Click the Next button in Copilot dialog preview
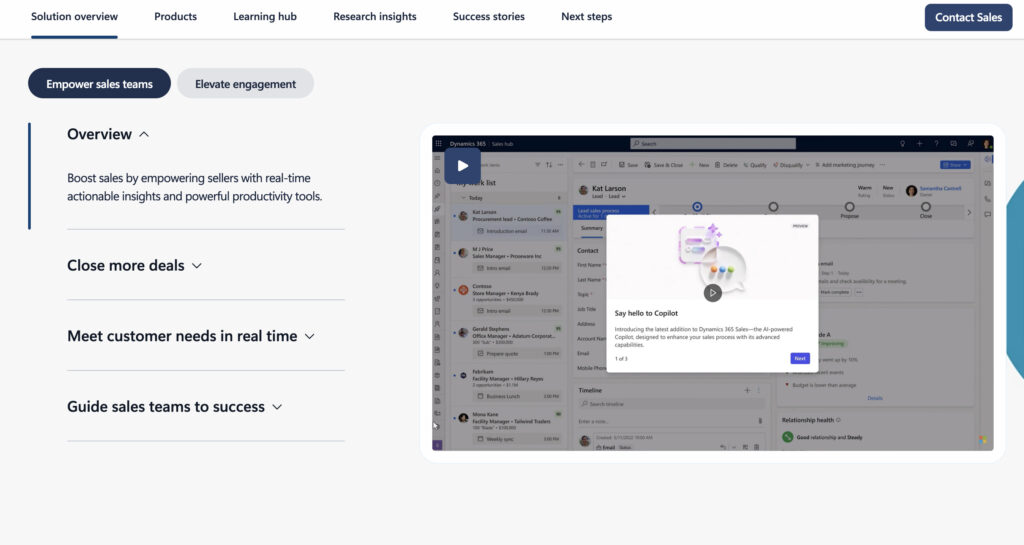 click(x=799, y=358)
